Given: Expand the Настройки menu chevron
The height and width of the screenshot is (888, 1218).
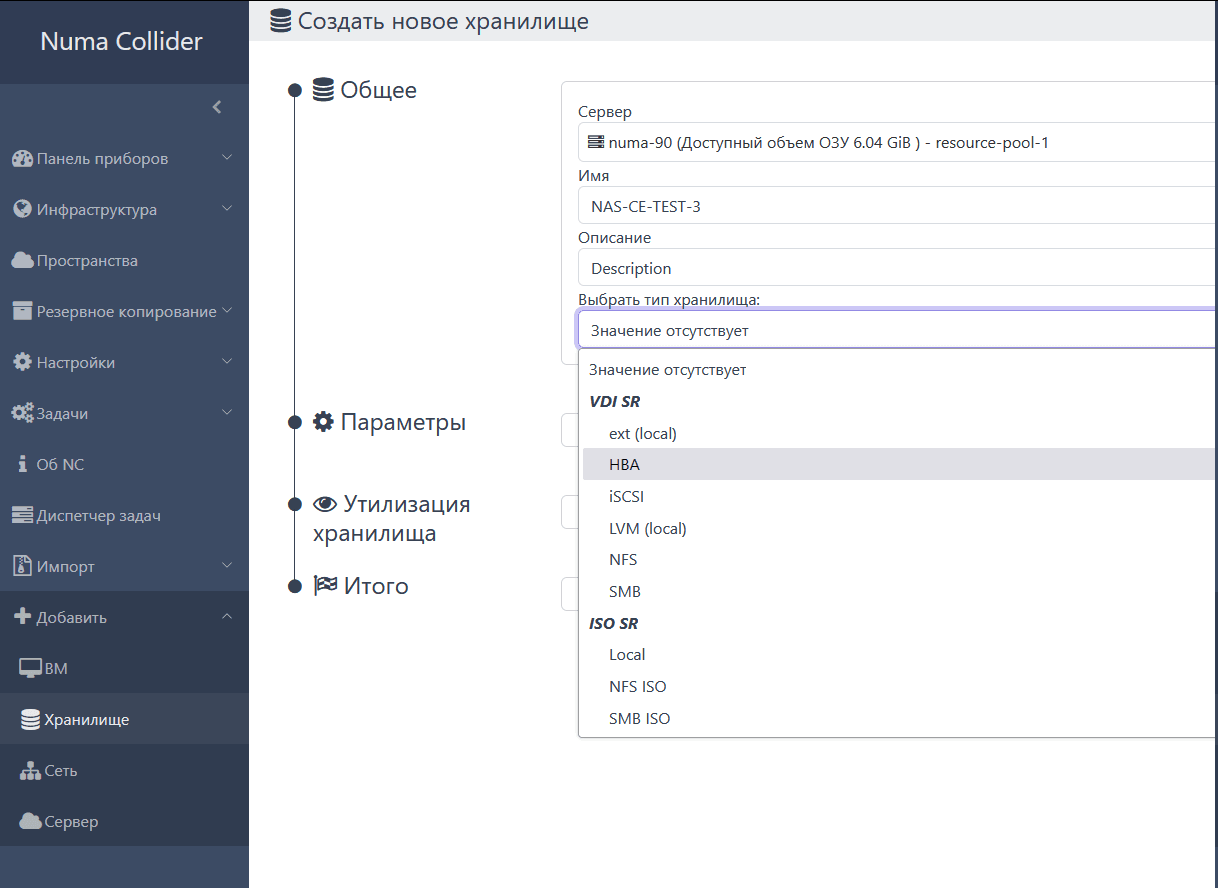Looking at the screenshot, I should (x=227, y=362).
